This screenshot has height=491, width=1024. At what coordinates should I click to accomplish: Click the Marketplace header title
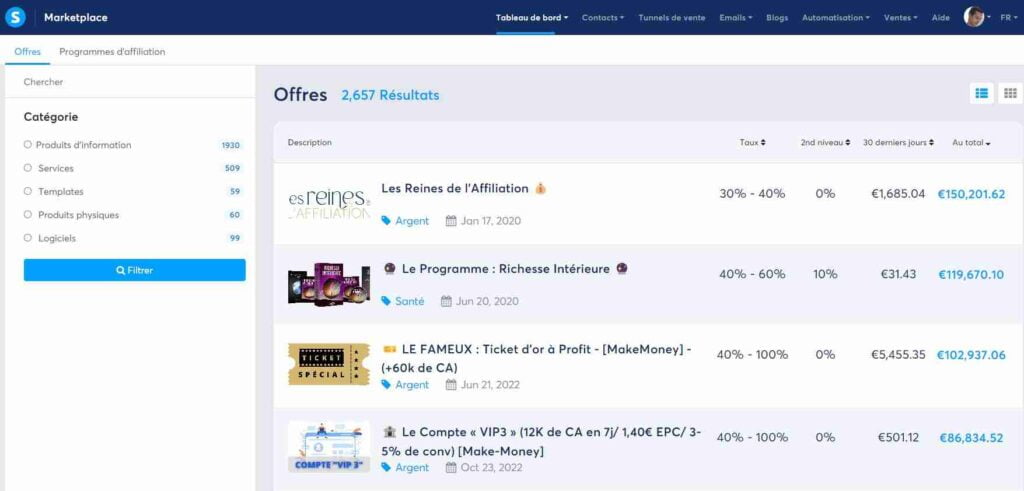(x=76, y=18)
